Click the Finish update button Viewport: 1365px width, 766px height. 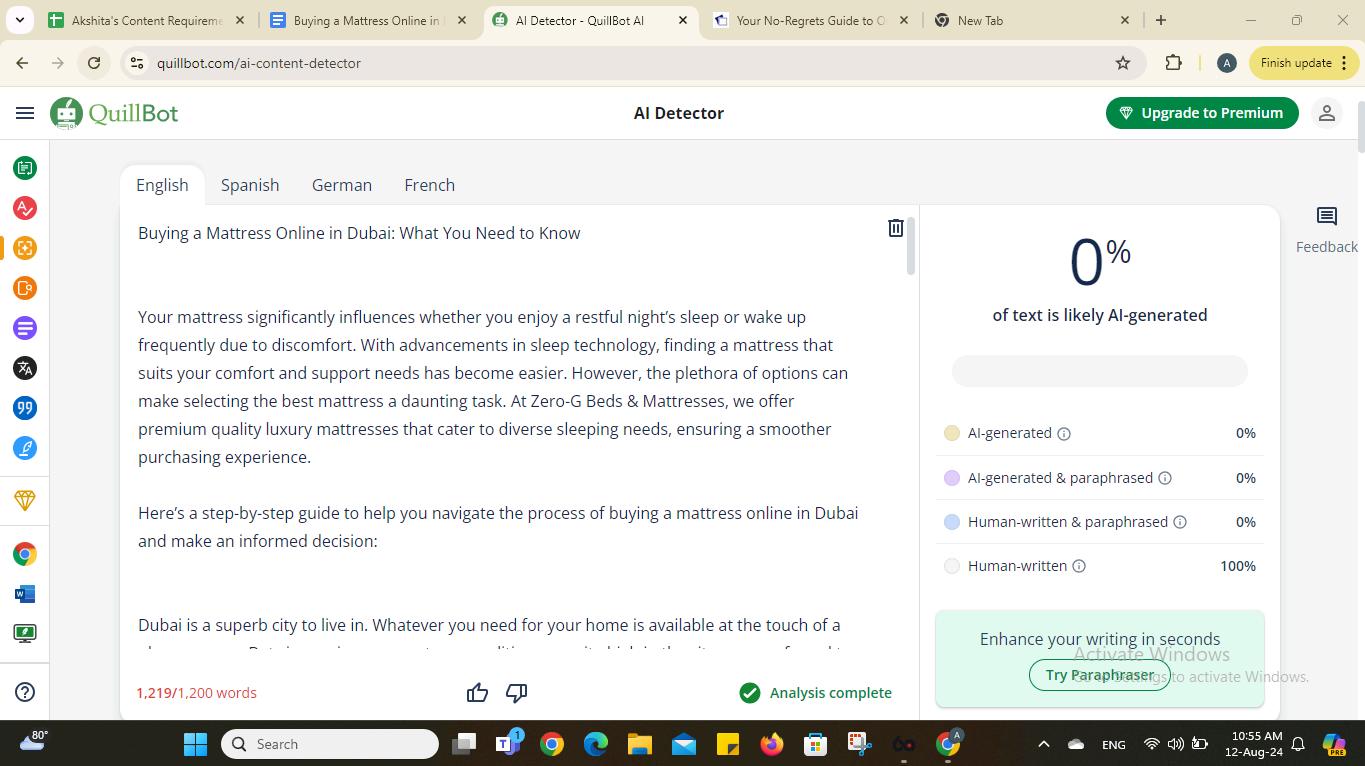tap(1304, 63)
